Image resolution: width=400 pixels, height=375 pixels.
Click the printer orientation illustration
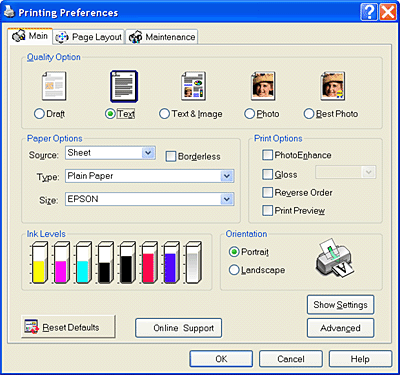(334, 258)
